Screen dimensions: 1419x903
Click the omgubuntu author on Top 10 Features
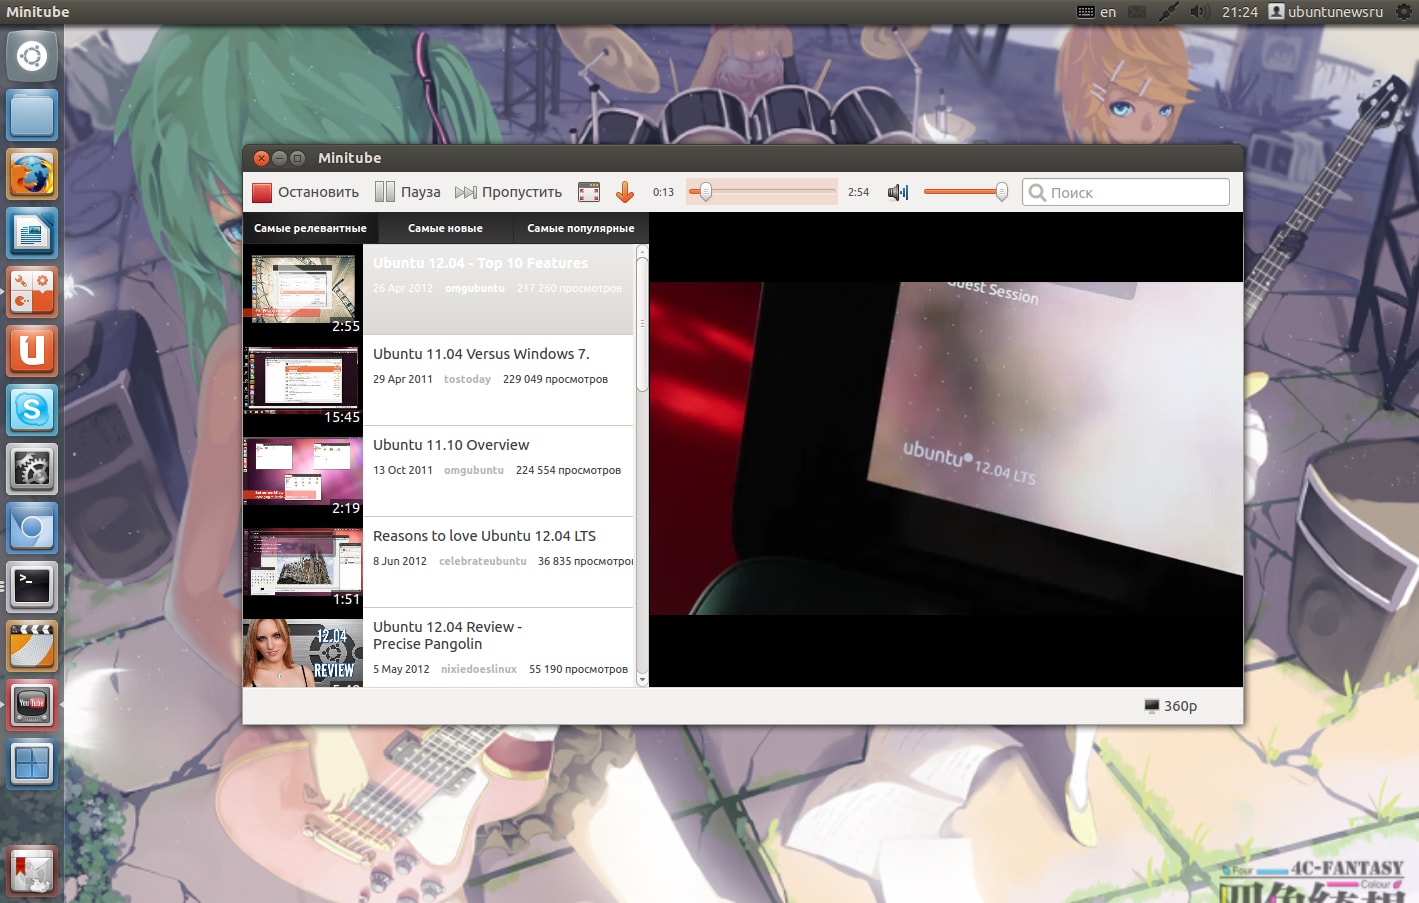tap(475, 288)
